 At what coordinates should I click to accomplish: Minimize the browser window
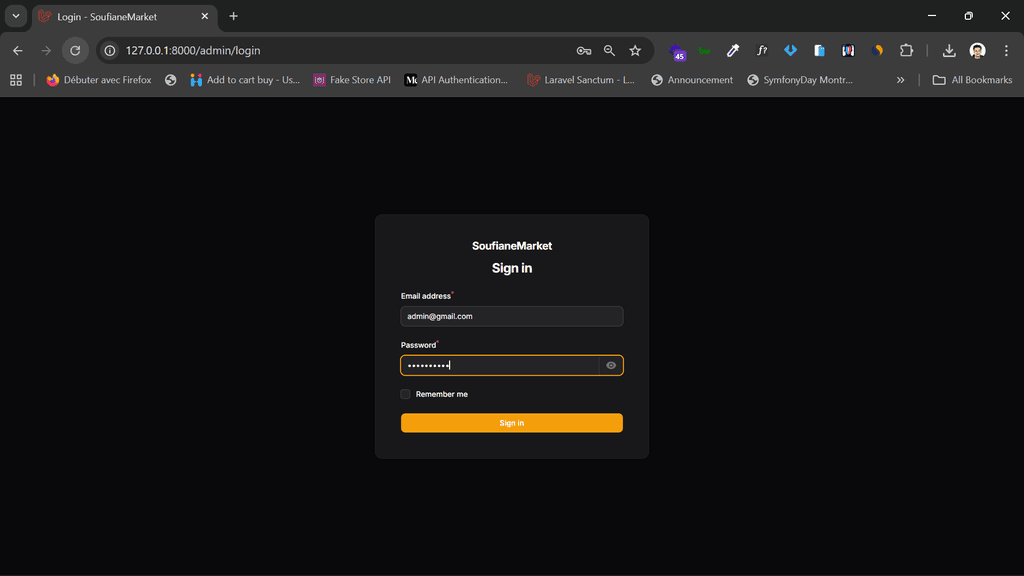coord(932,16)
